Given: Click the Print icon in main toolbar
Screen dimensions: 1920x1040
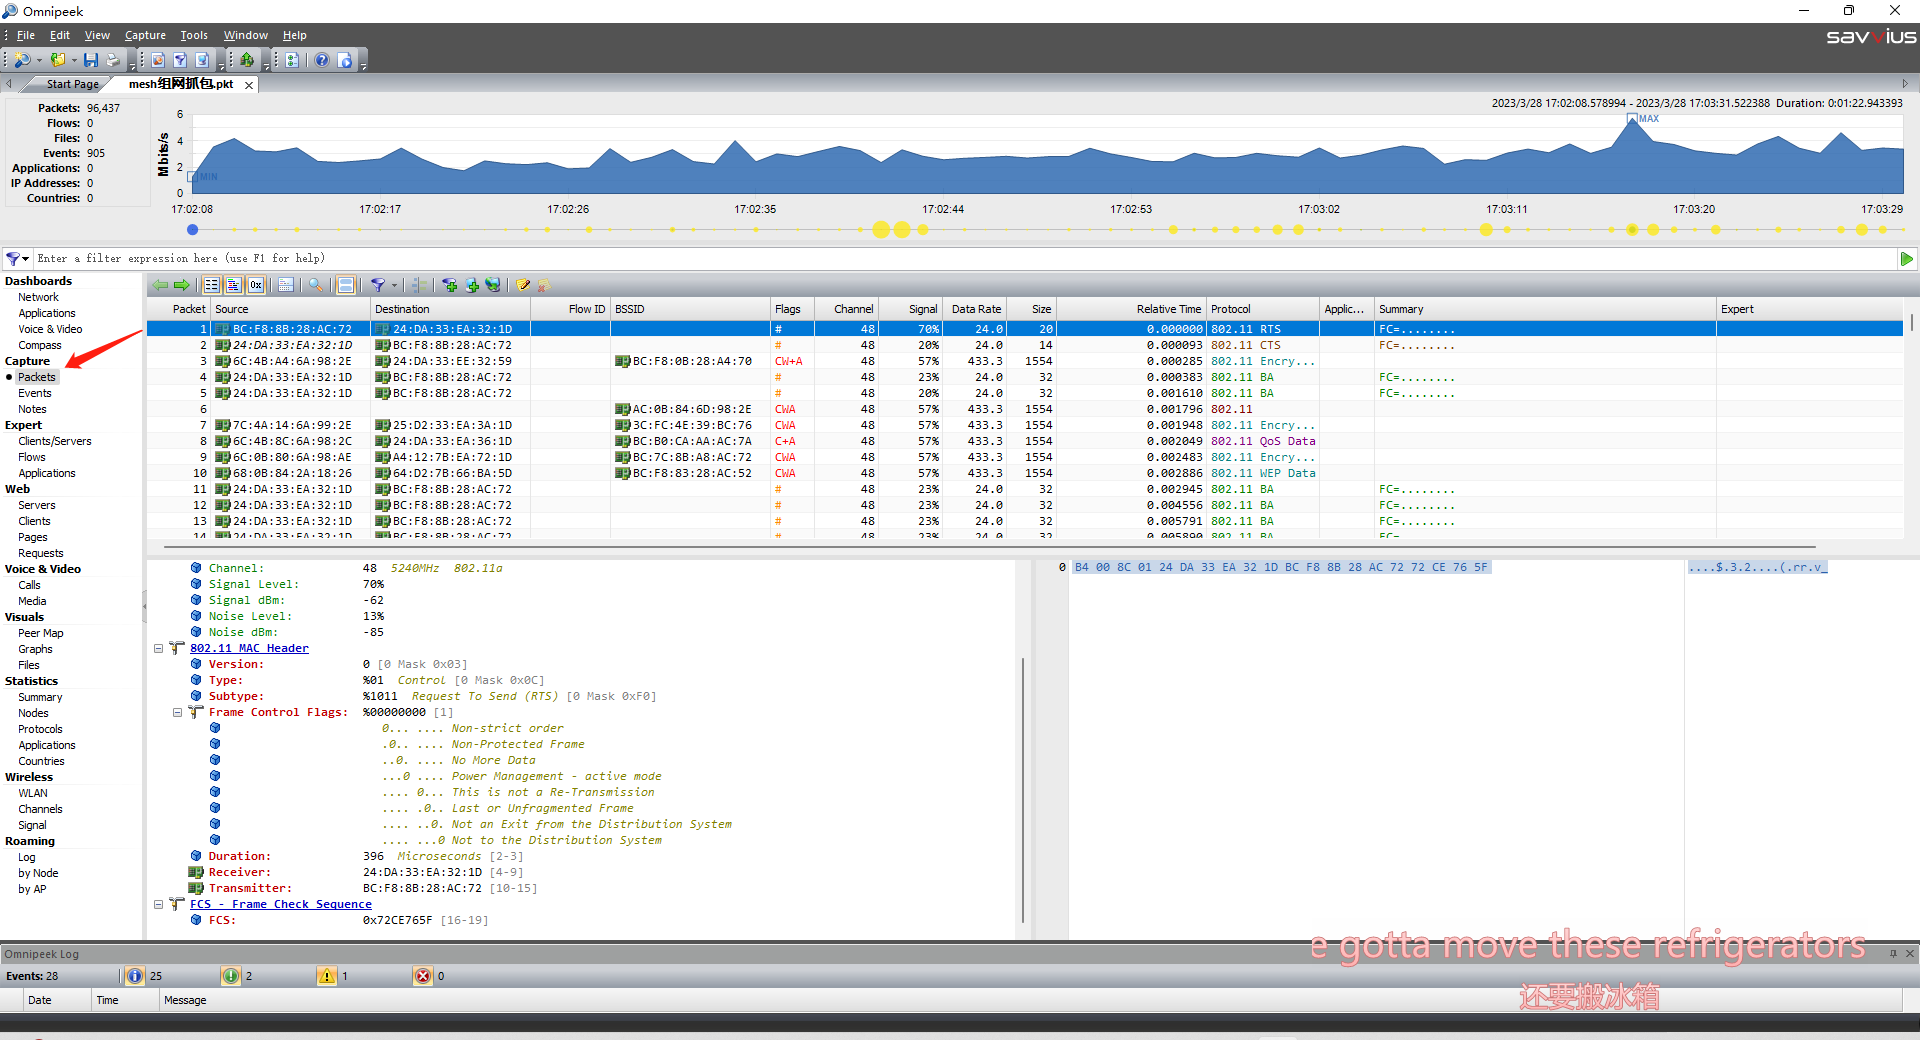Looking at the screenshot, I should coord(113,60).
